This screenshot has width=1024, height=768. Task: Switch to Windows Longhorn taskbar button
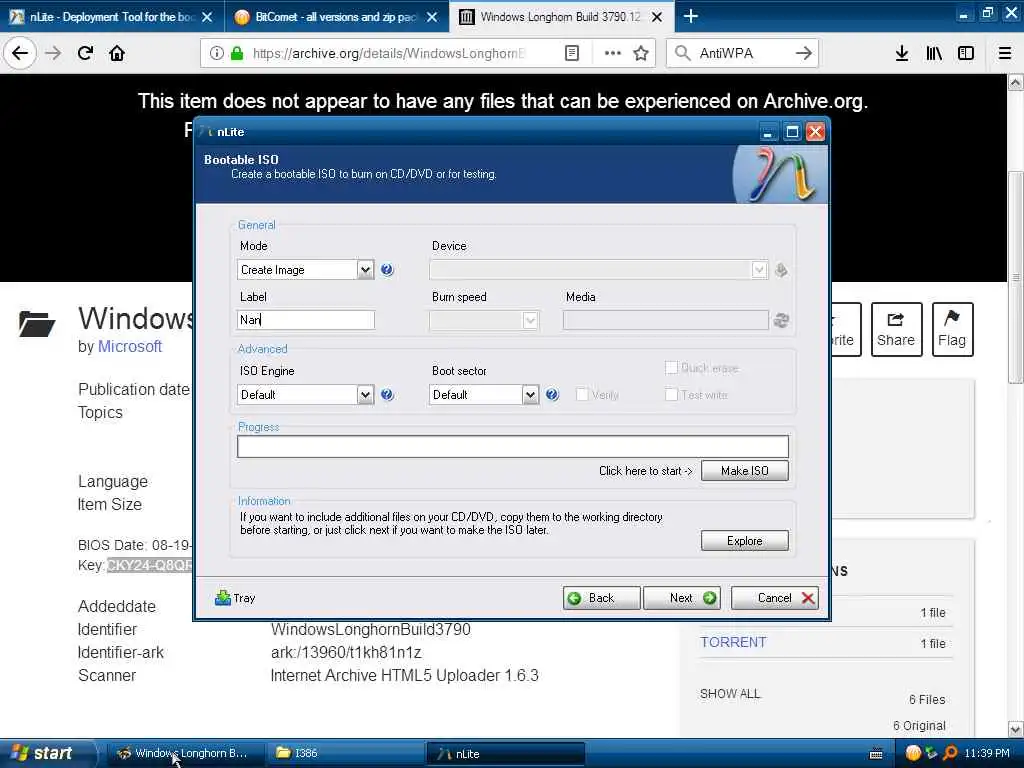[185, 753]
